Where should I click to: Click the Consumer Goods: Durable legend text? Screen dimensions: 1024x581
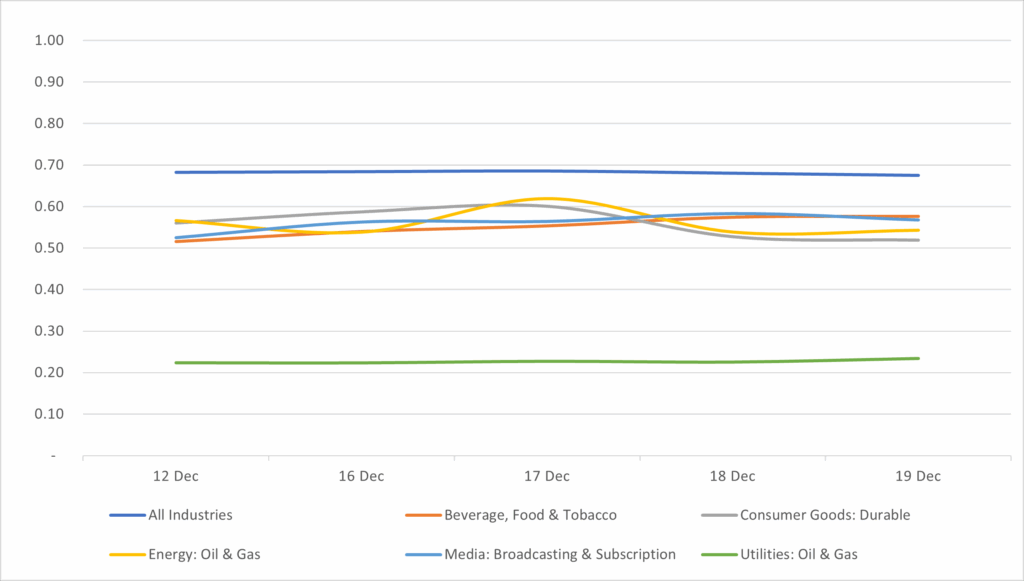coord(824,515)
